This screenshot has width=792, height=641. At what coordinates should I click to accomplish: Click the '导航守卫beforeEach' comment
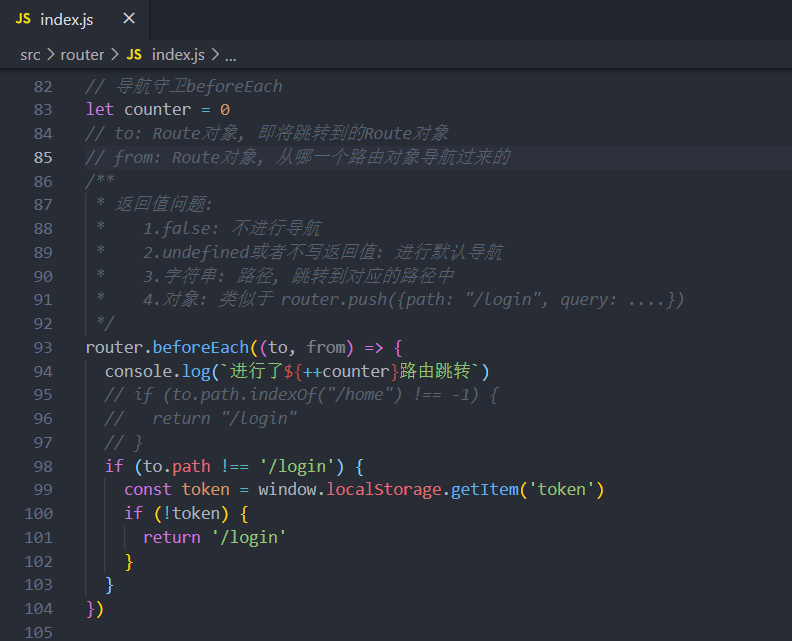[x=184, y=86]
